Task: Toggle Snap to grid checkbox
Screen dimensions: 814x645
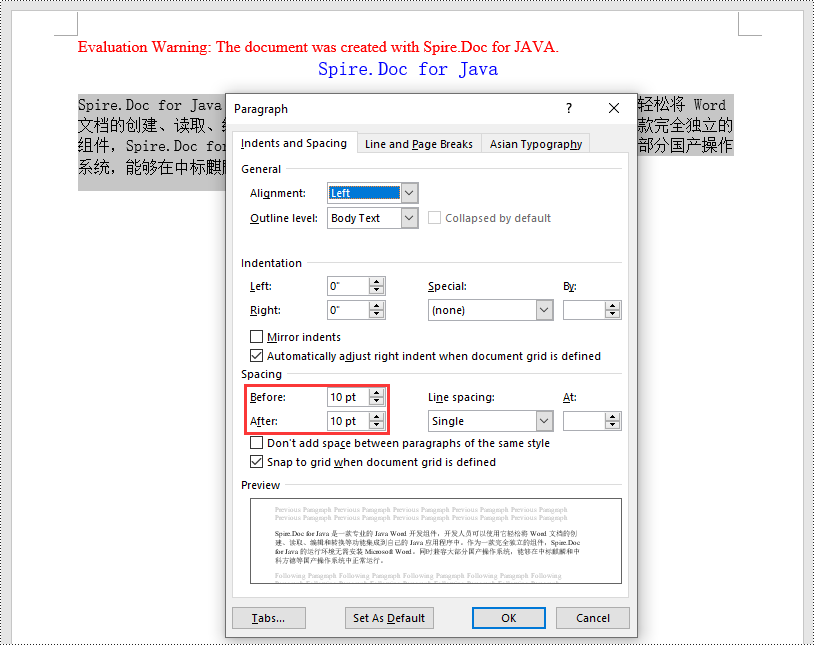Action: (256, 462)
